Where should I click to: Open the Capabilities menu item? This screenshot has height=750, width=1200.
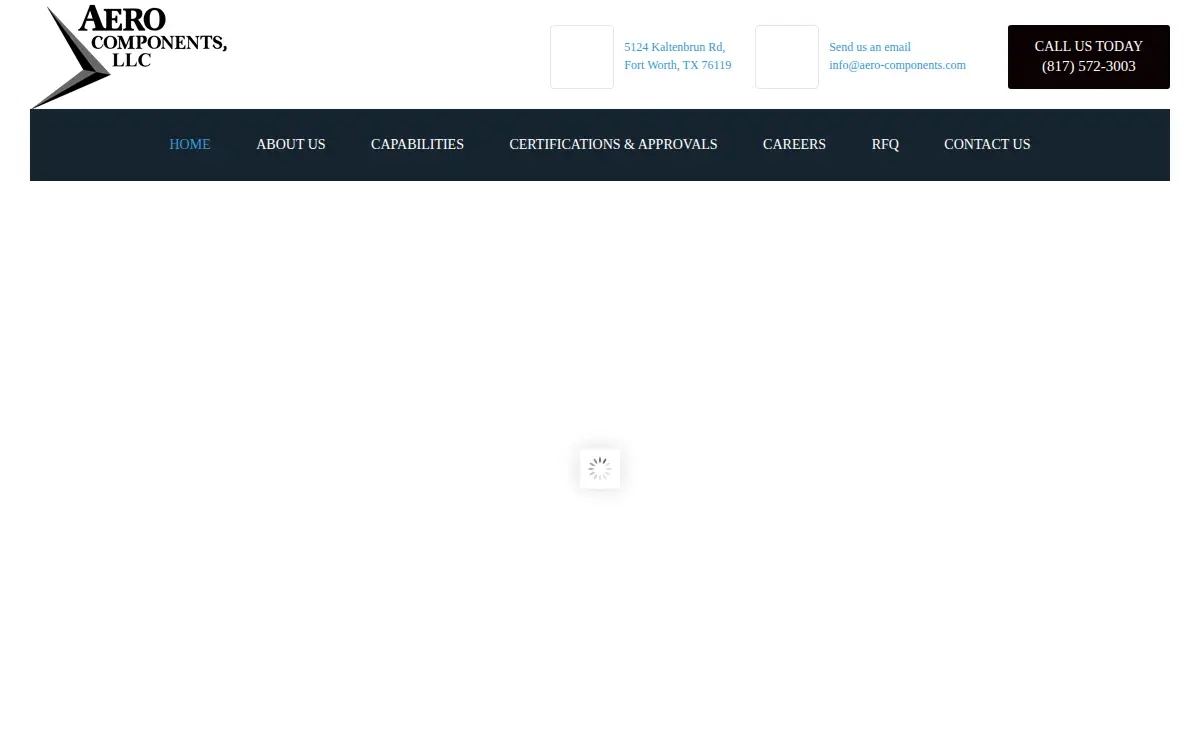click(417, 144)
